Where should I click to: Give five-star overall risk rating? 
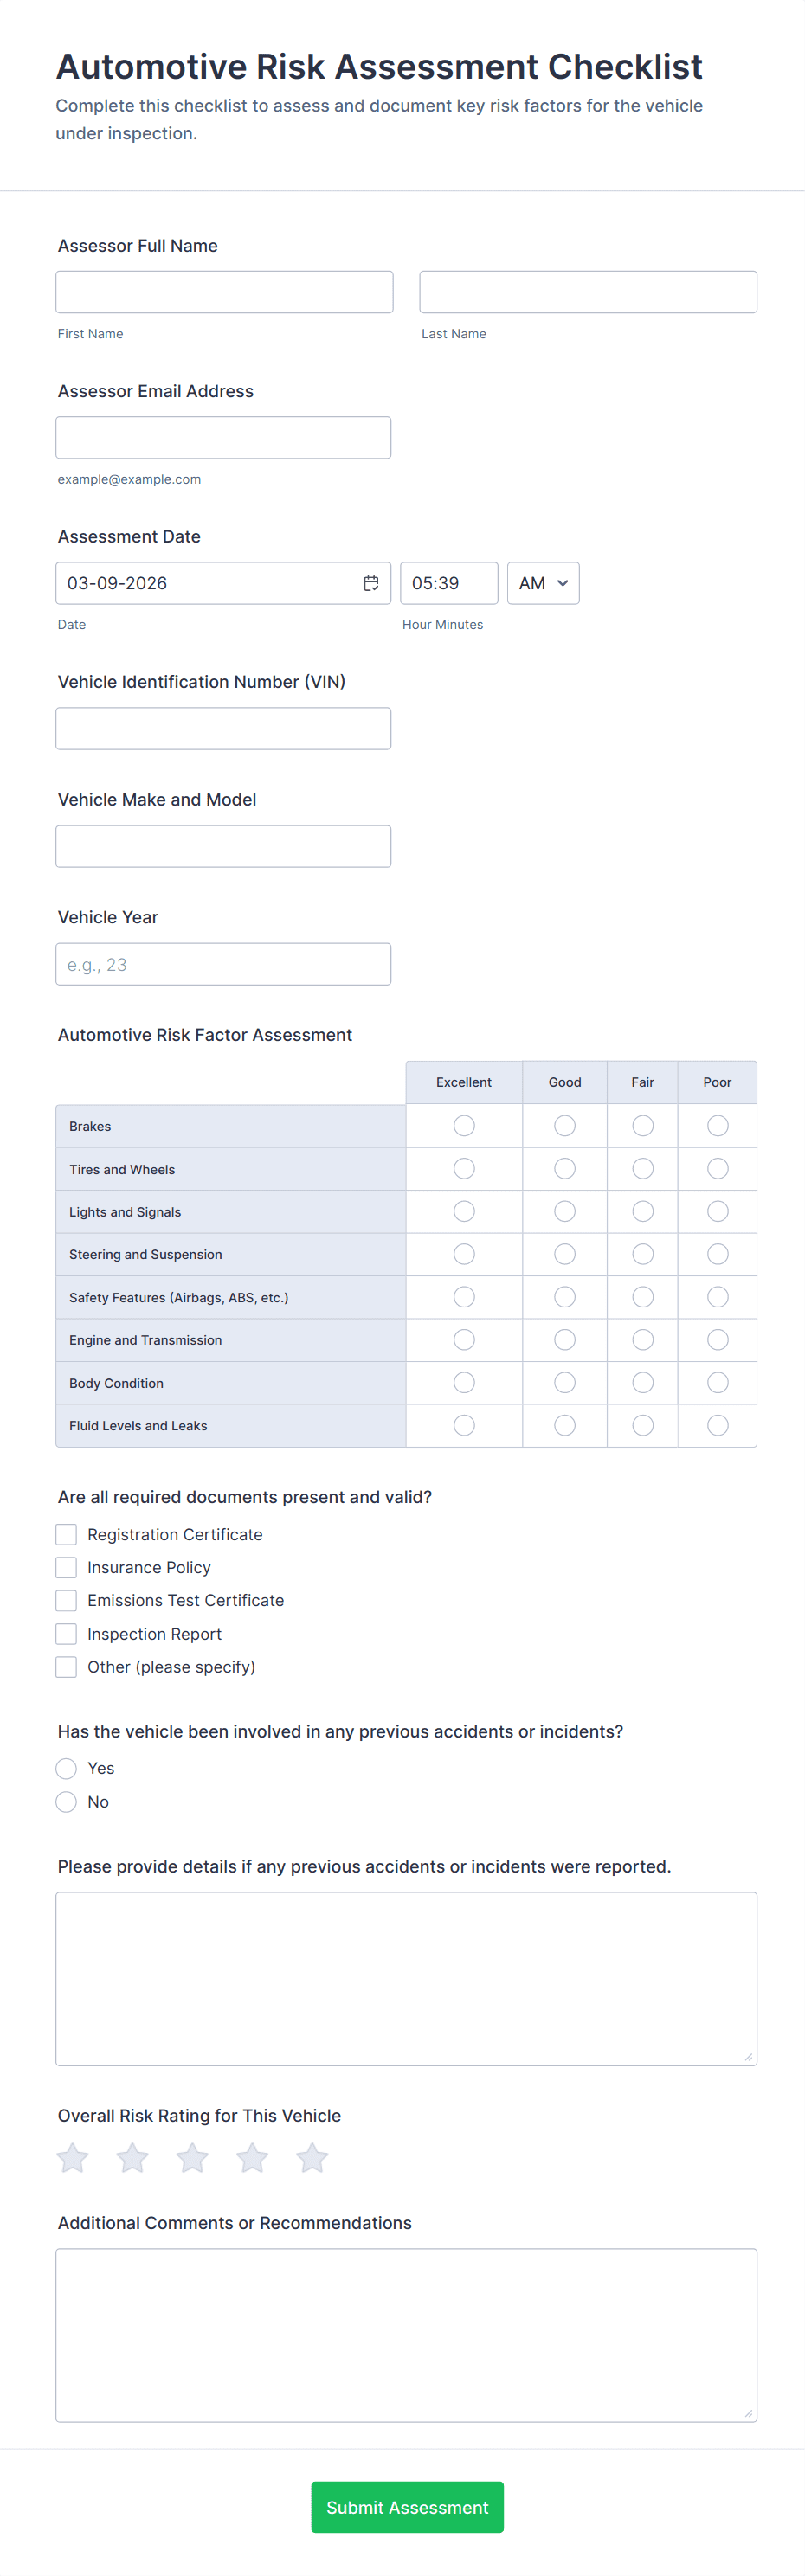click(x=312, y=2157)
